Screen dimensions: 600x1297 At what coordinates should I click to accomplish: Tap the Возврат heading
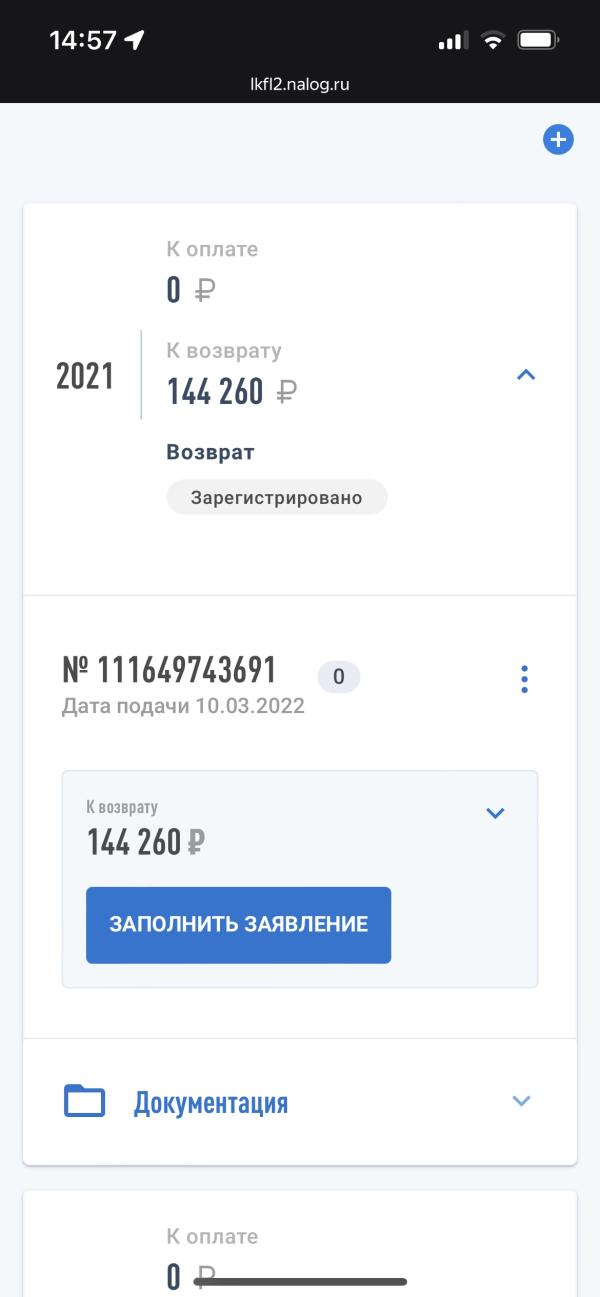point(211,452)
